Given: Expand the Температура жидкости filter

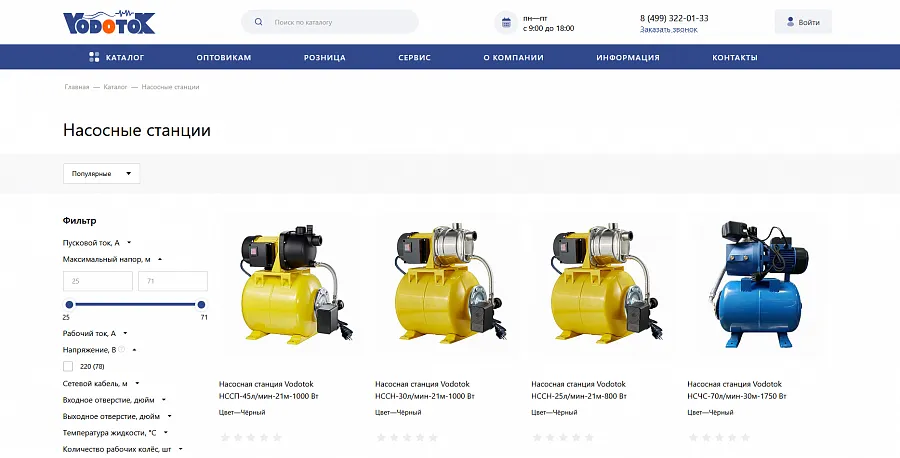Looking at the screenshot, I should [115, 433].
